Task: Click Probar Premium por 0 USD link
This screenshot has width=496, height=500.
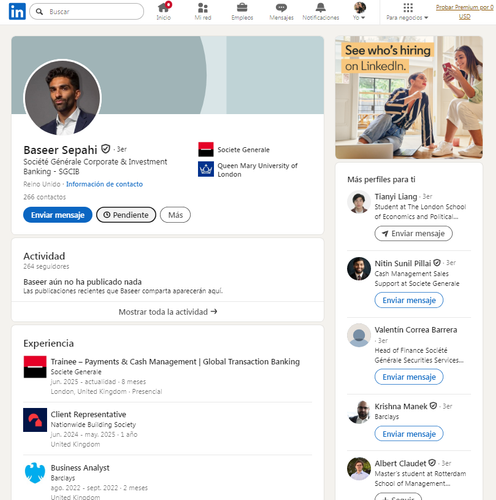Action: point(465,12)
